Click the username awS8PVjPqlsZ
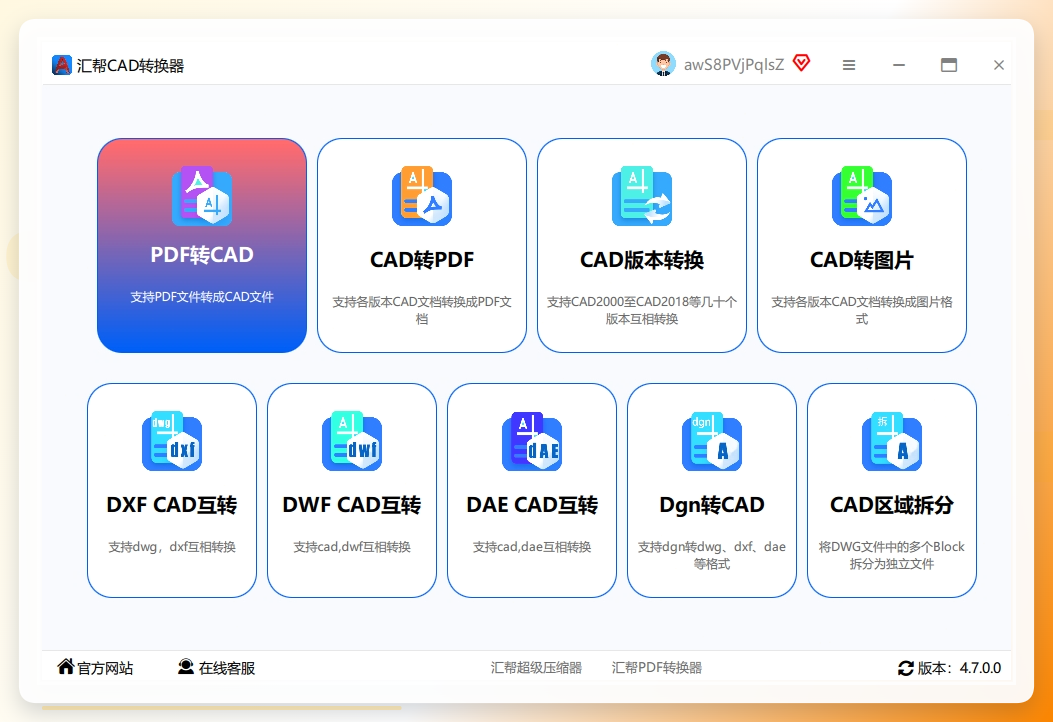The width and height of the screenshot is (1053, 722). [x=734, y=65]
